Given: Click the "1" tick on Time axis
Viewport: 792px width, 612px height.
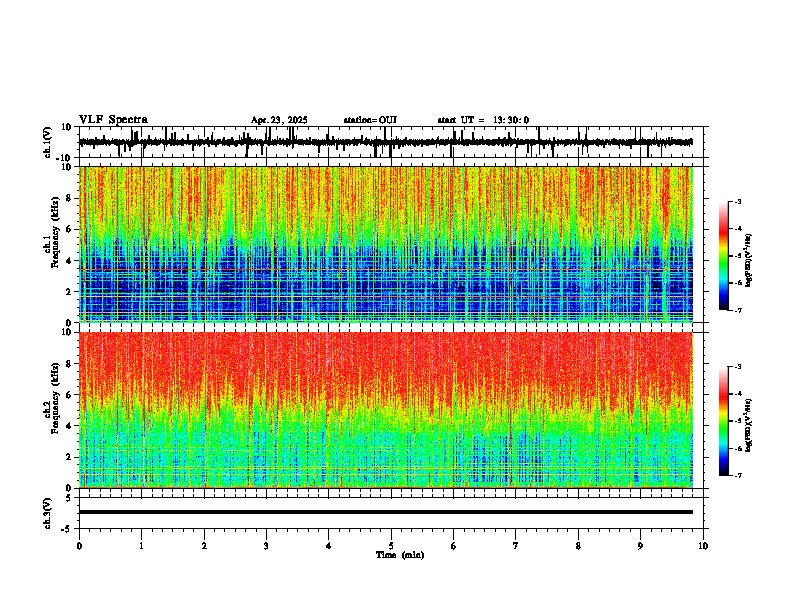Looking at the screenshot, I should [x=141, y=546].
